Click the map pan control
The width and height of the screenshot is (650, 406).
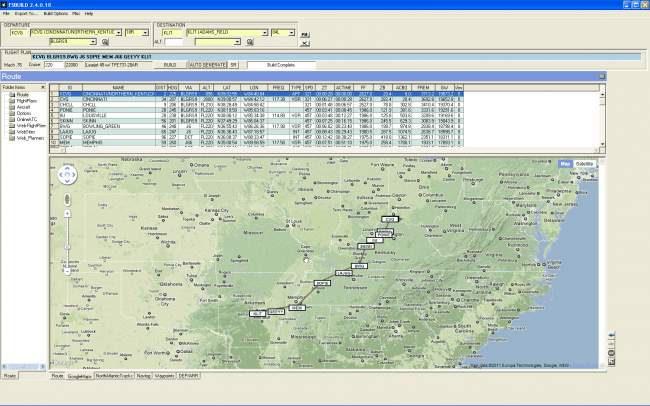(x=67, y=175)
